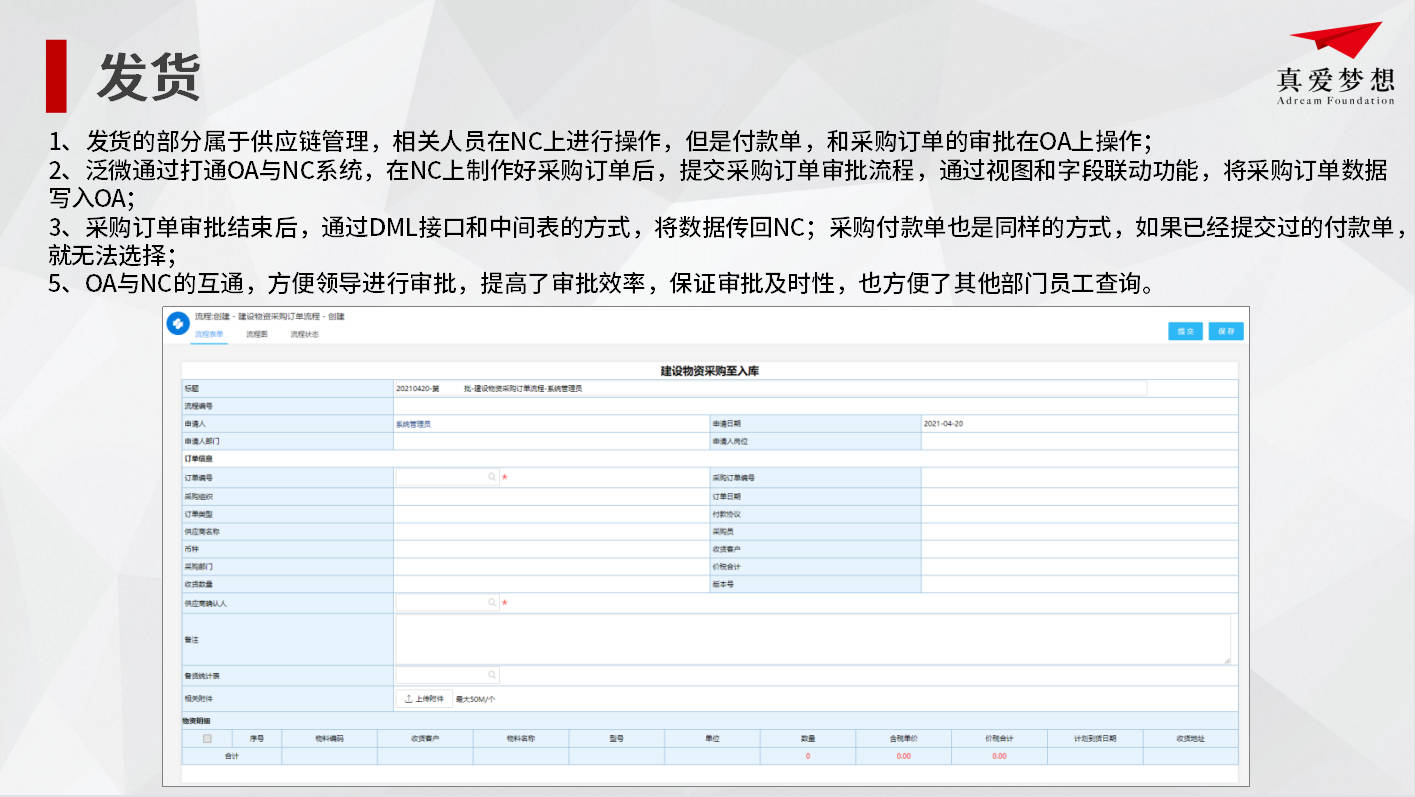Click the 付款协议 field label
The width and height of the screenshot is (1415, 797).
coord(726,514)
